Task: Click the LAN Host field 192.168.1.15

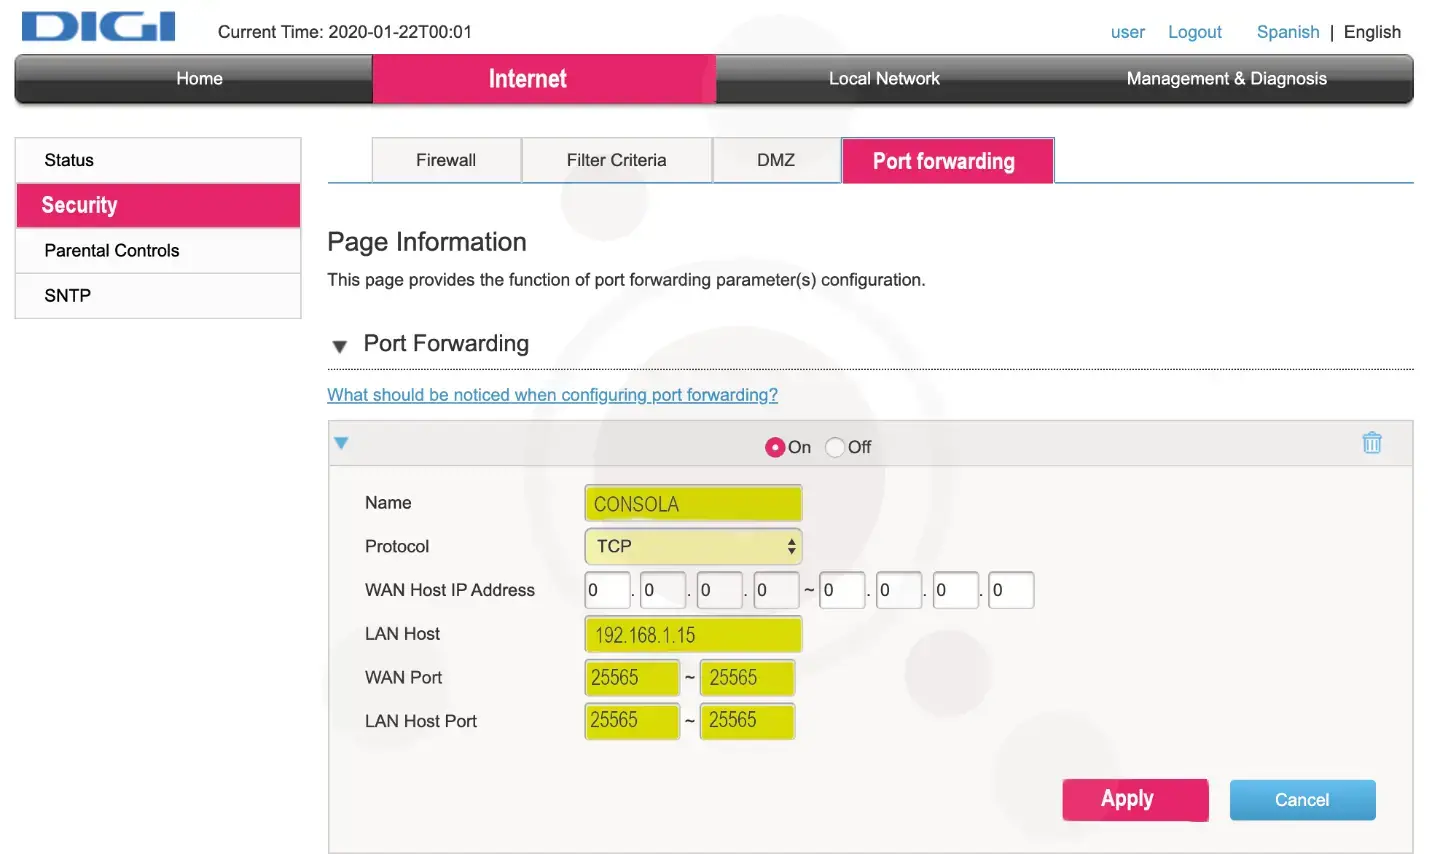Action: coord(693,634)
